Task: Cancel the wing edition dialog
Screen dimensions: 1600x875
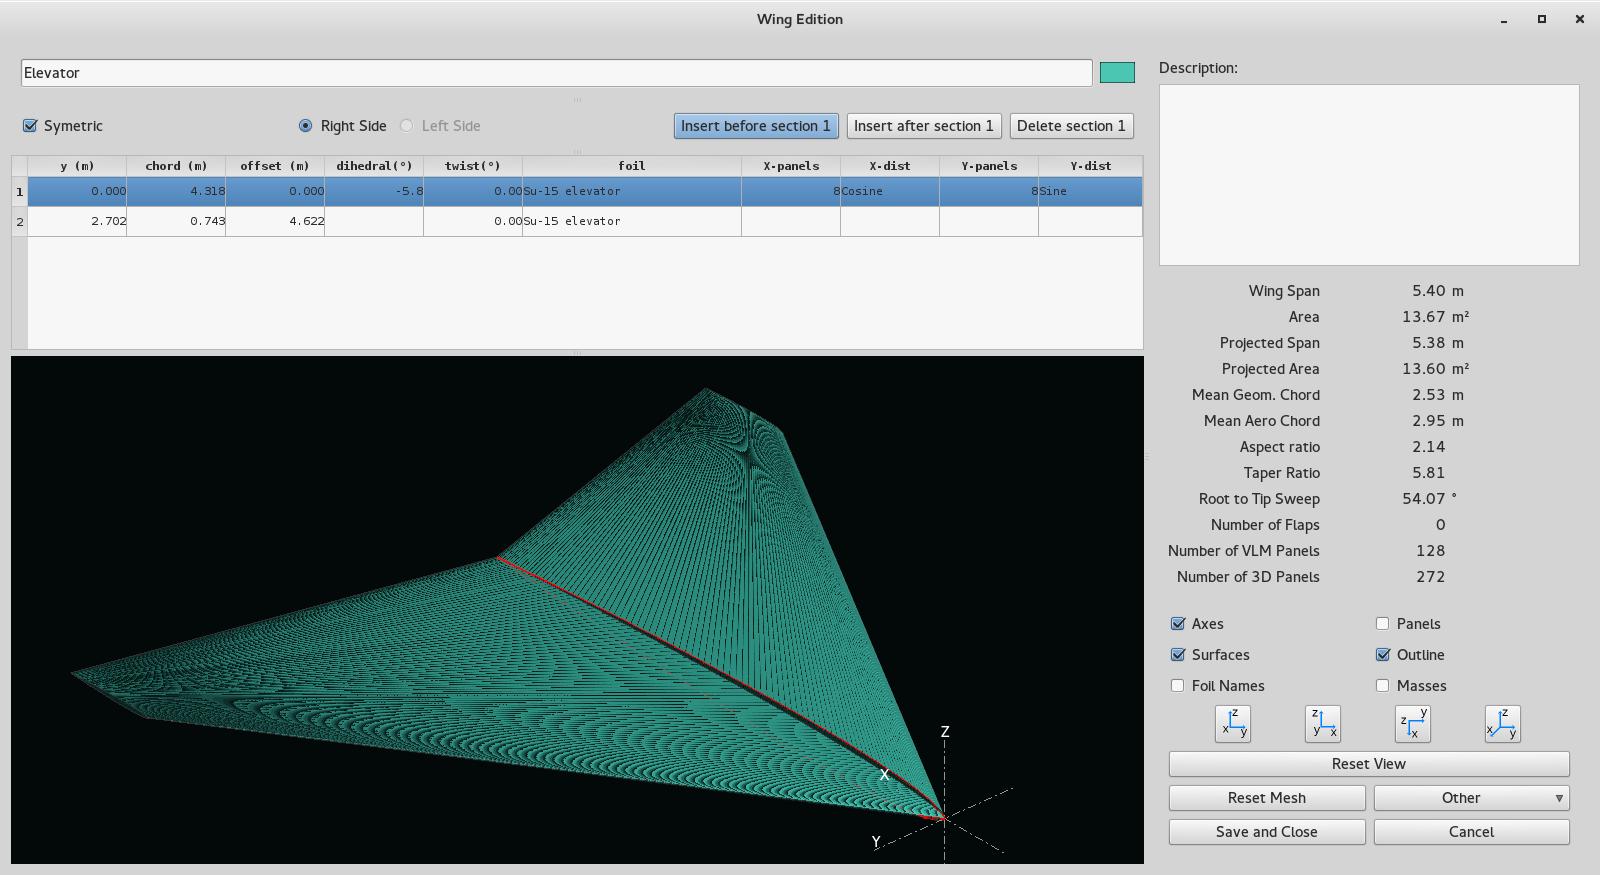Action: (x=1471, y=832)
